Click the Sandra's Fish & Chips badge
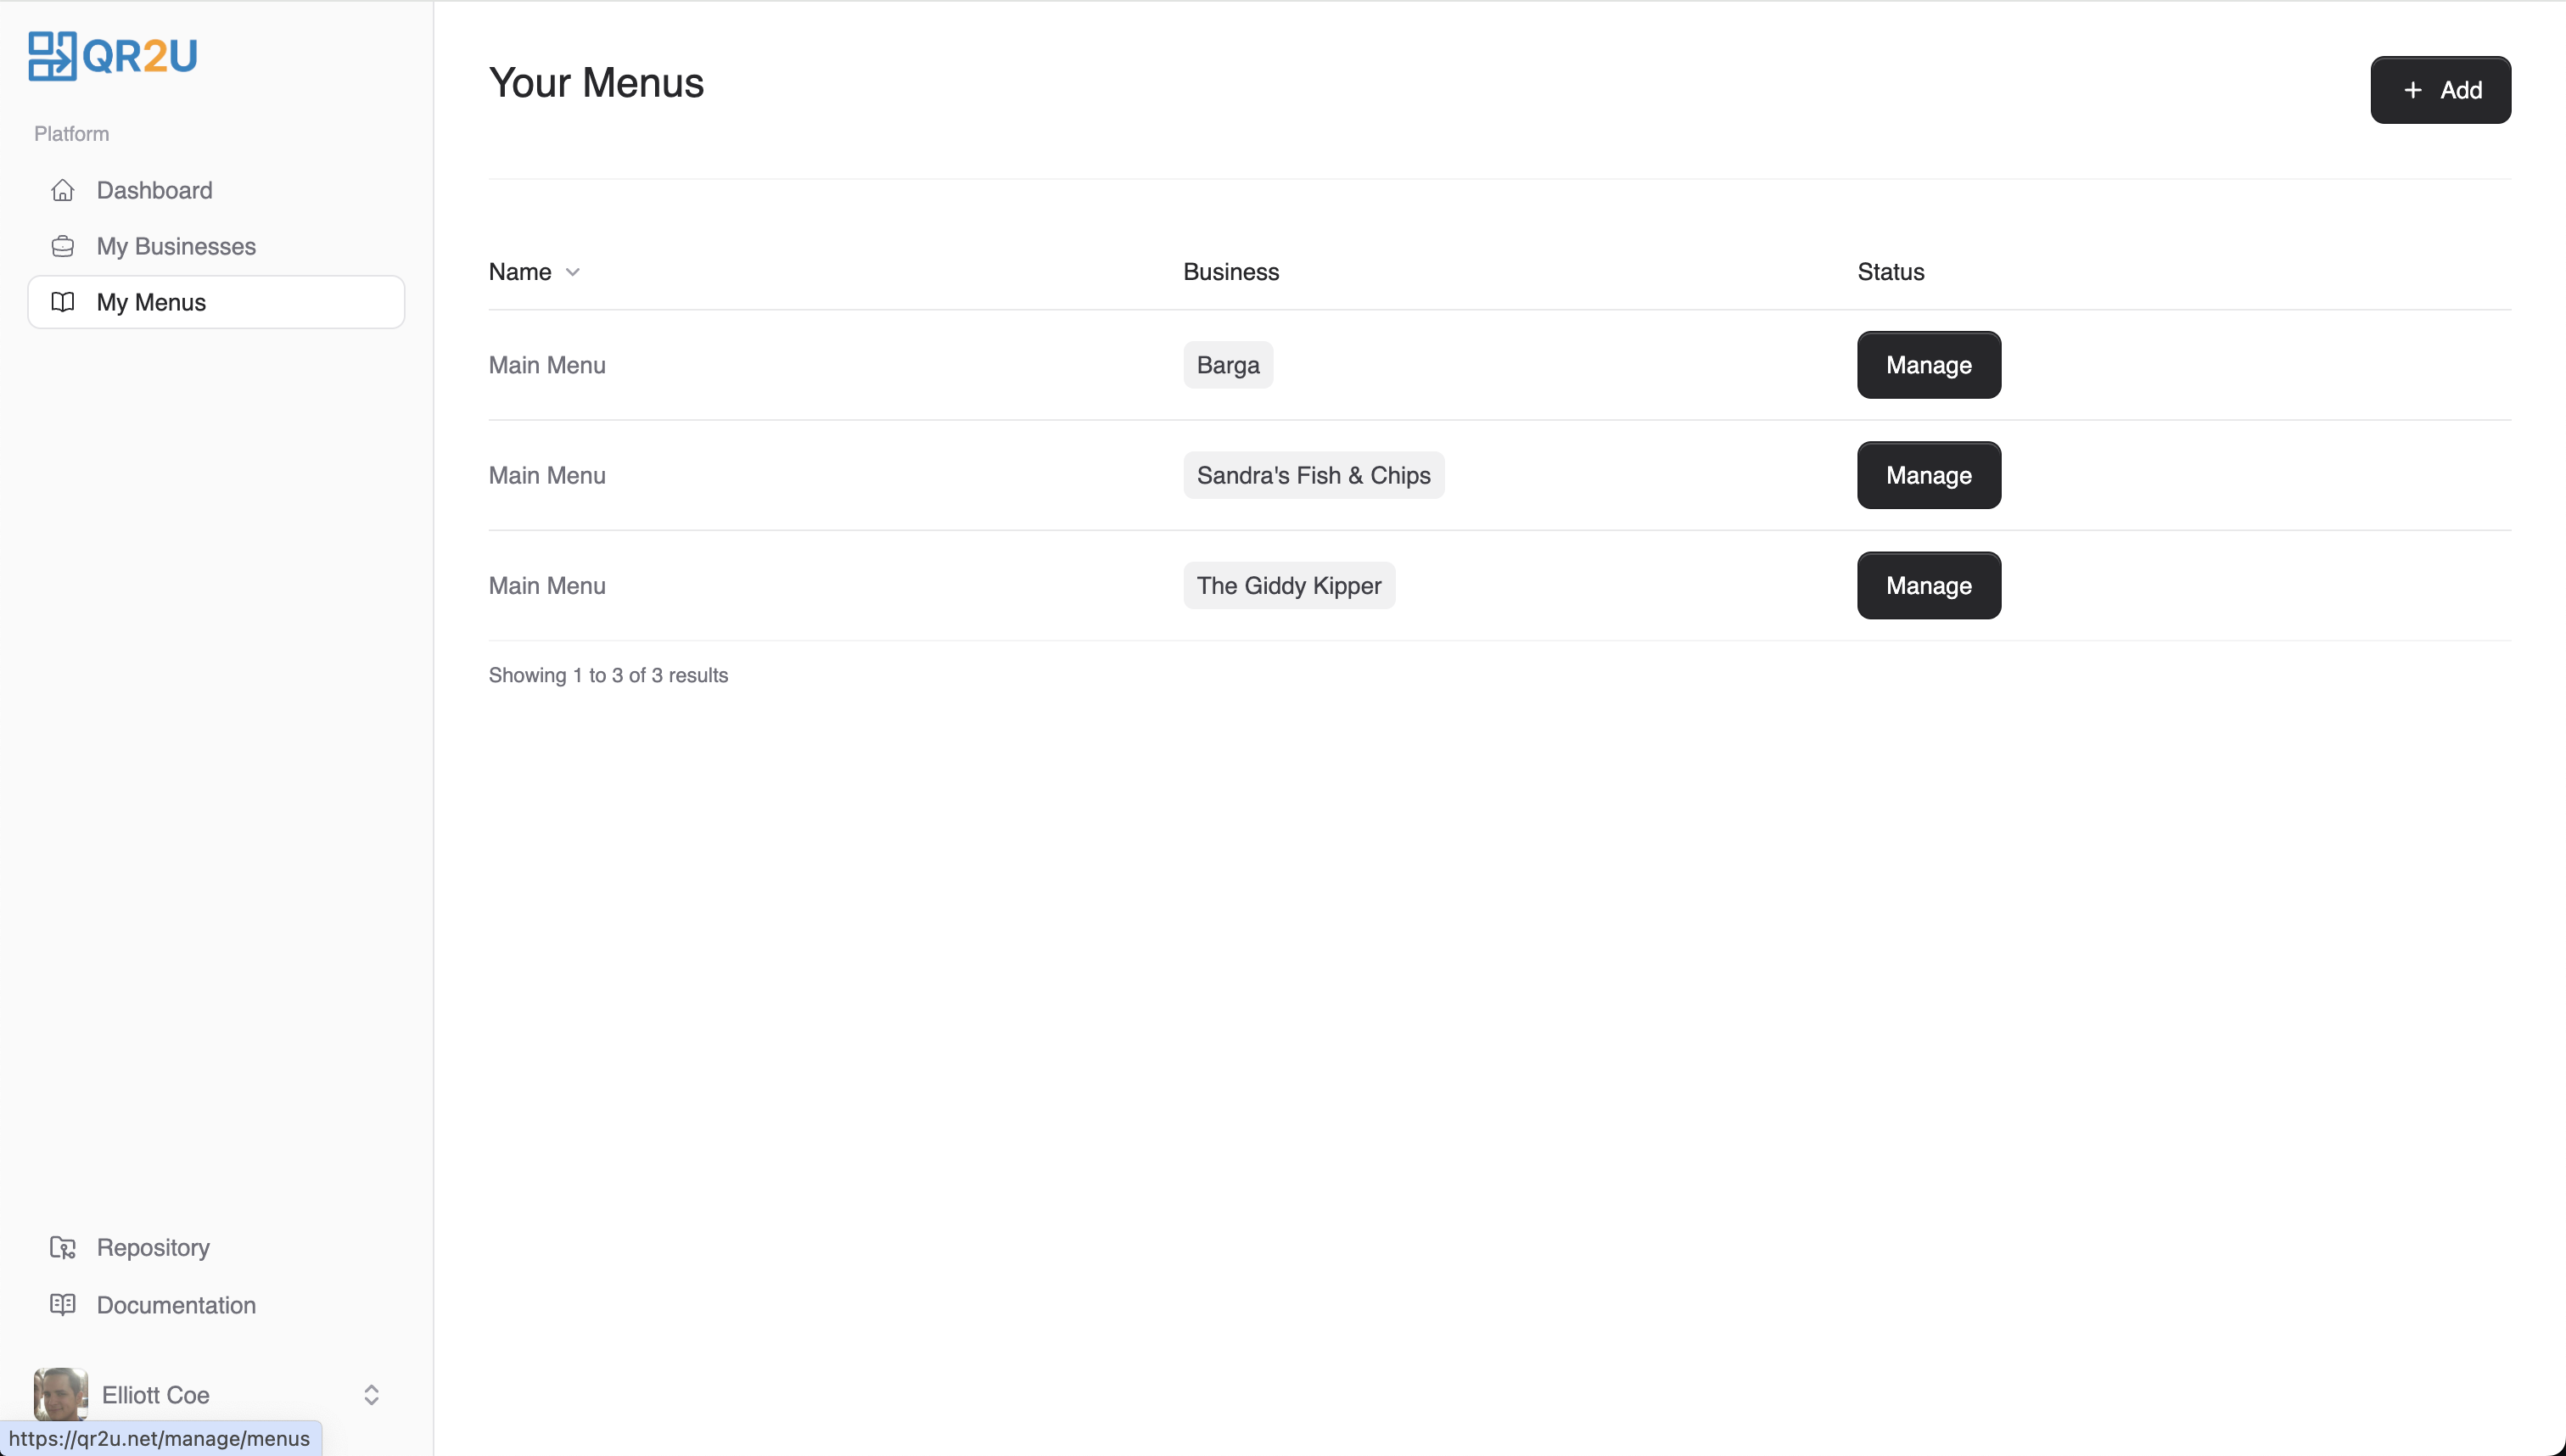This screenshot has width=2566, height=1456. pos(1312,475)
